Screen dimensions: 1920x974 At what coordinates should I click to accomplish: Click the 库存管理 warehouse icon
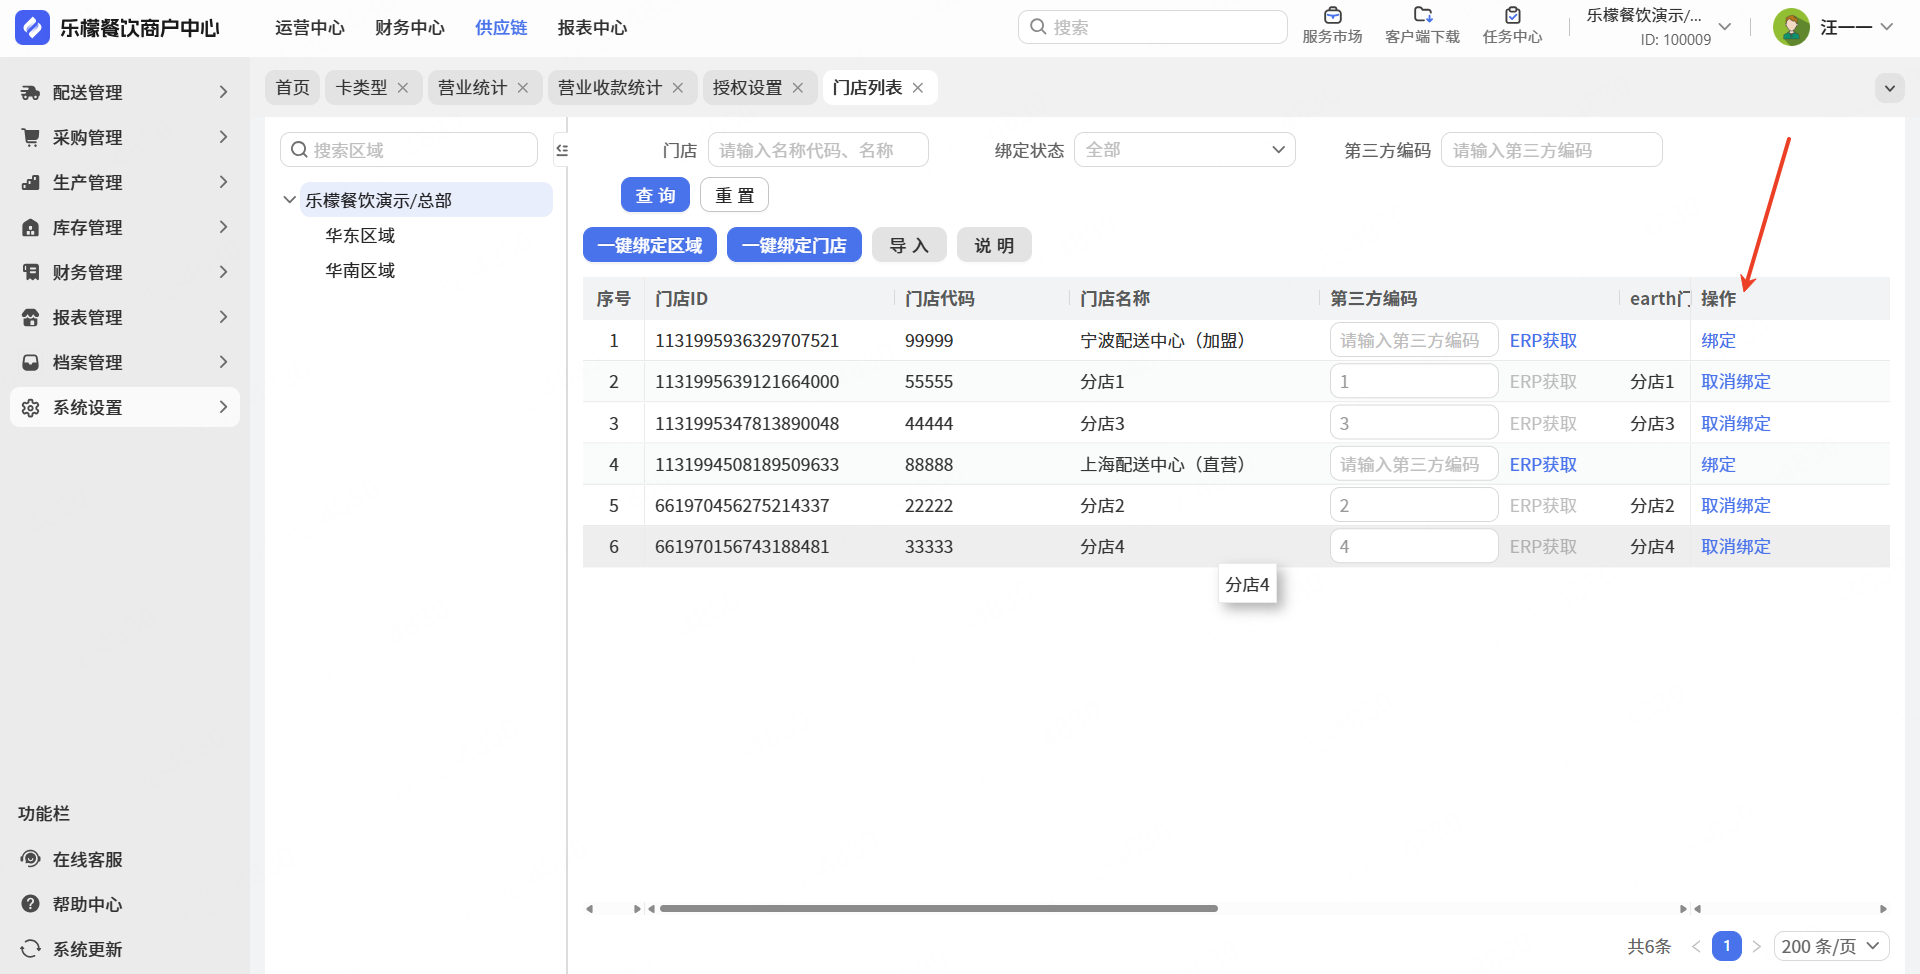31,227
